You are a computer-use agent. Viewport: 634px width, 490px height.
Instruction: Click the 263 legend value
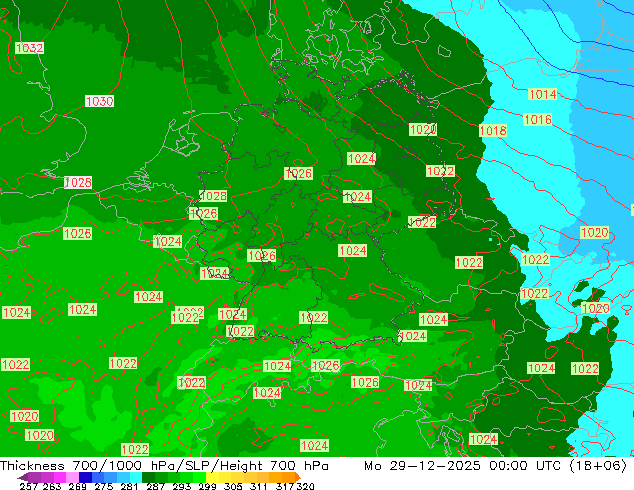(52, 486)
